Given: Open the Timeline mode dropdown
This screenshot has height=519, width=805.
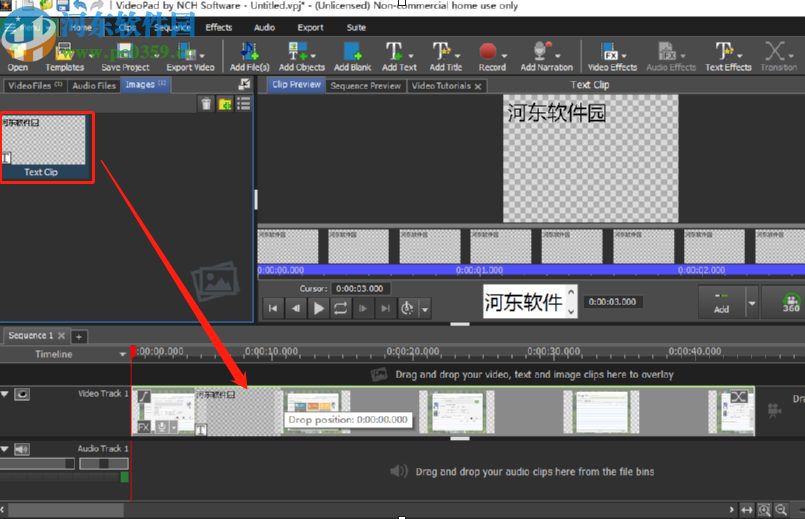Looking at the screenshot, I should pyautogui.click(x=123, y=354).
